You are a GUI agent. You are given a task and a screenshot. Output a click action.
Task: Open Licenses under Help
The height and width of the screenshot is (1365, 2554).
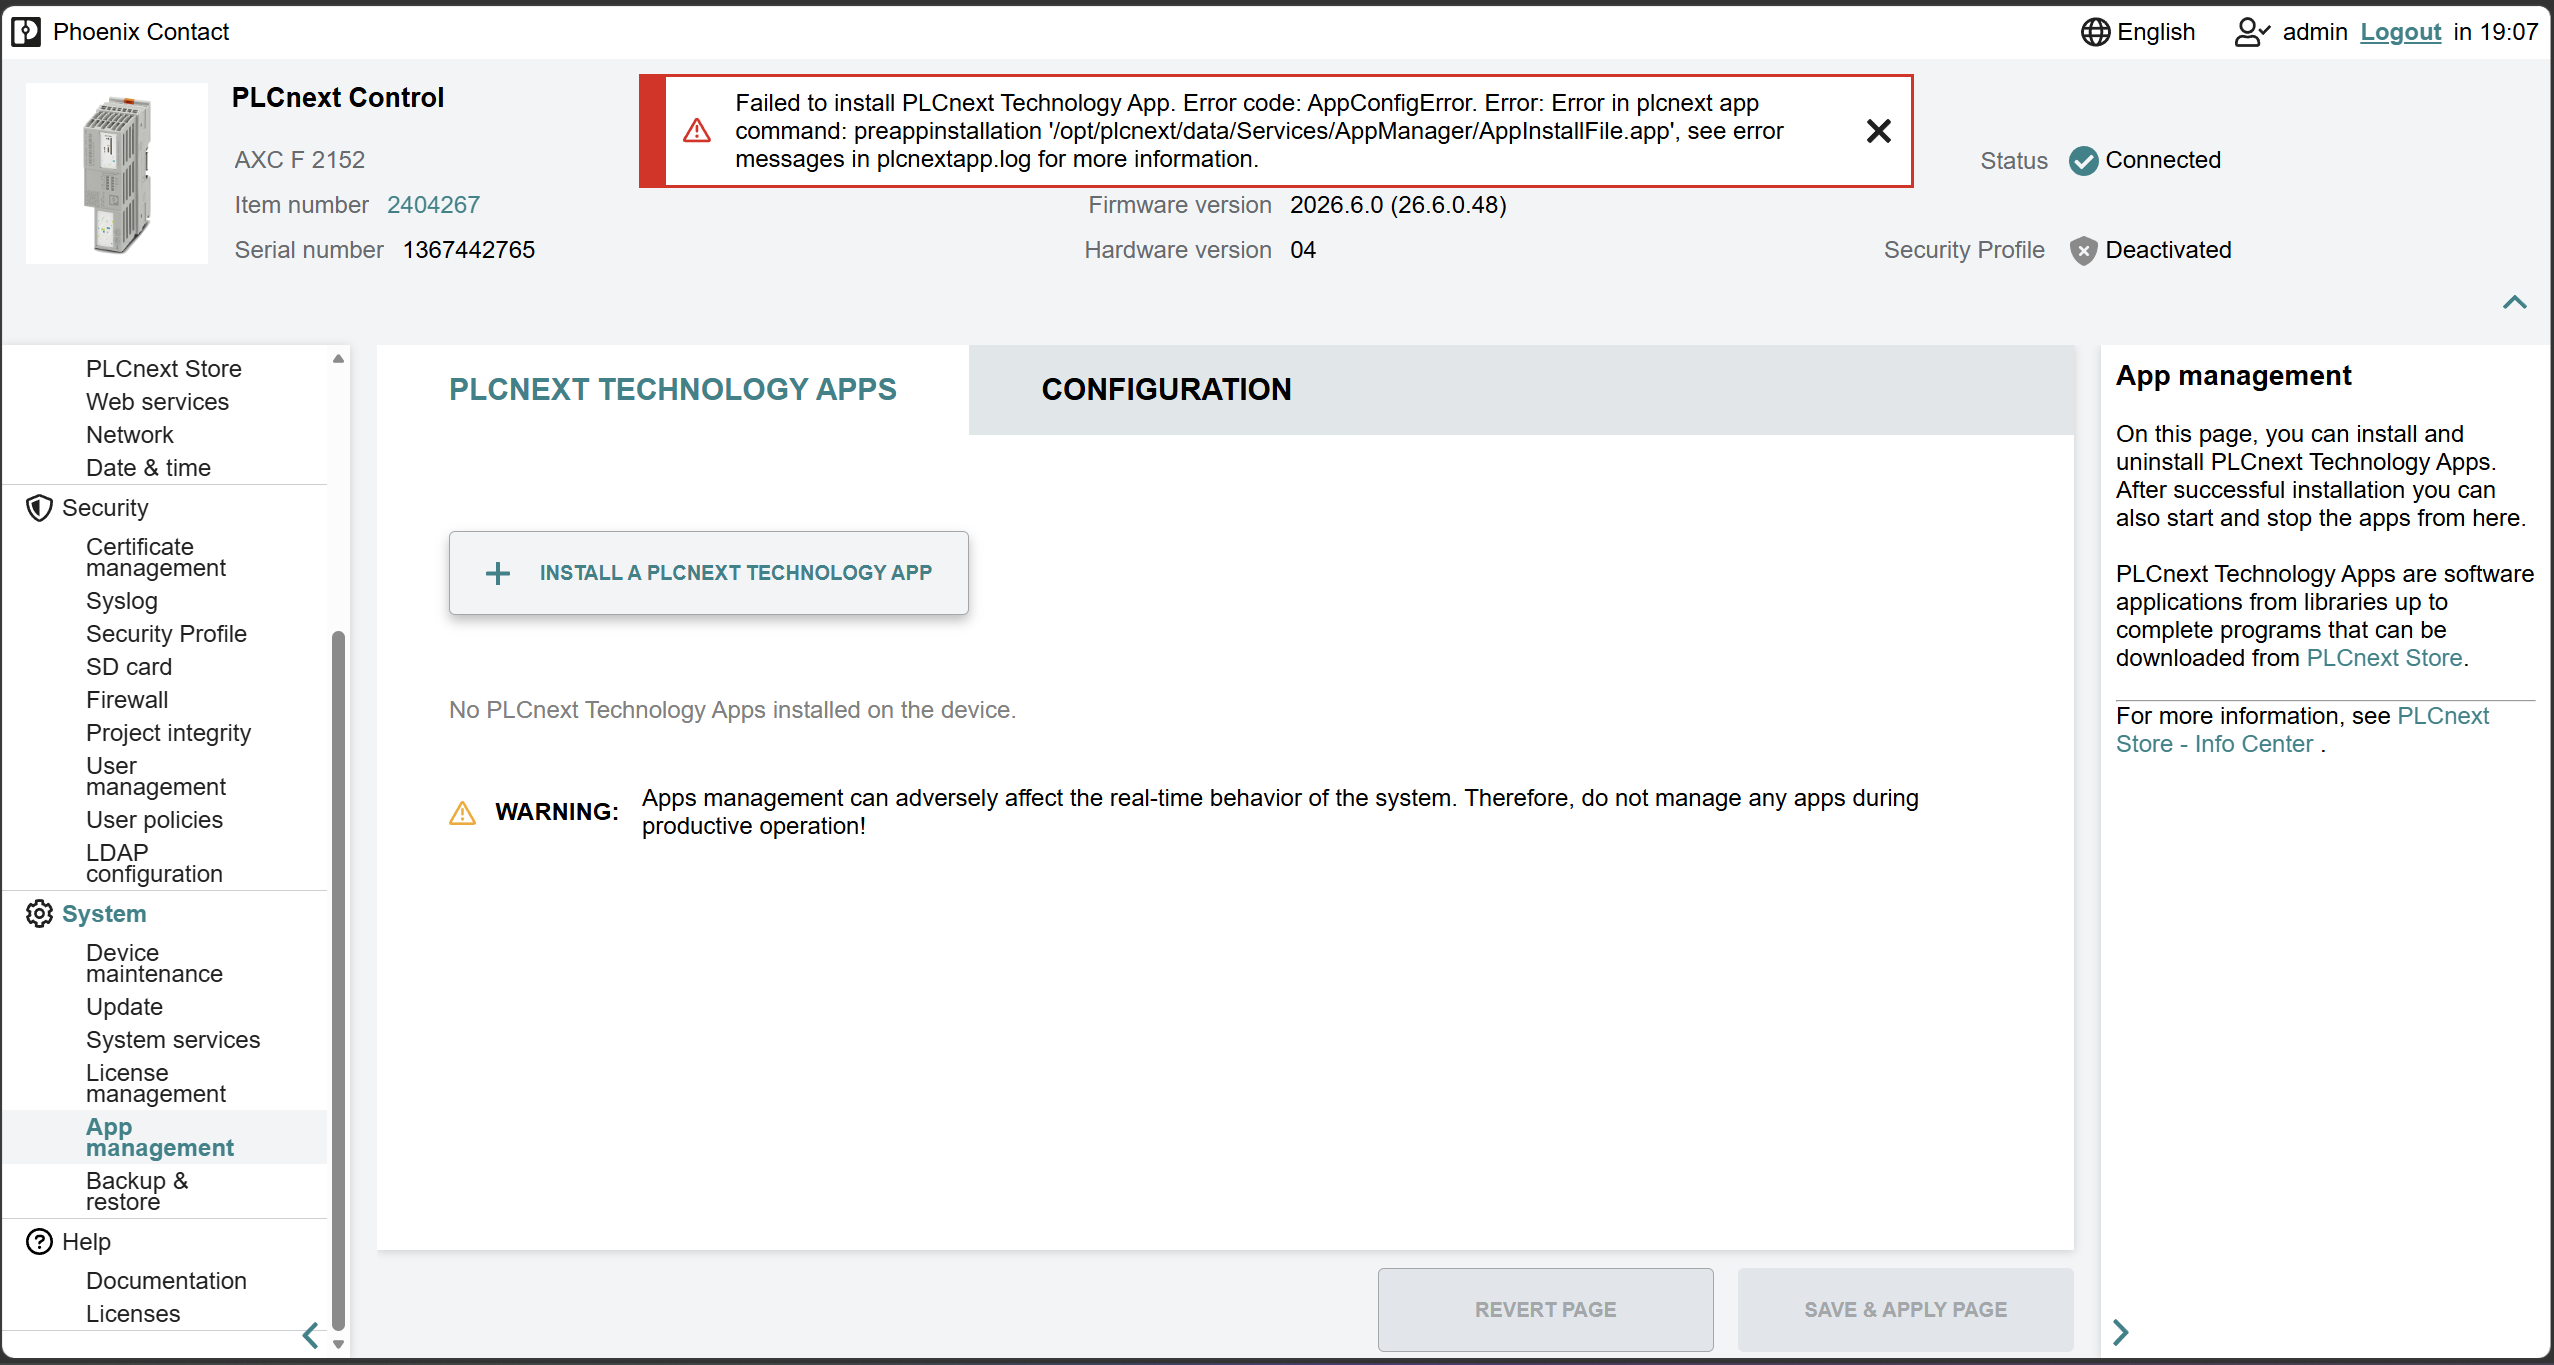pos(133,1314)
